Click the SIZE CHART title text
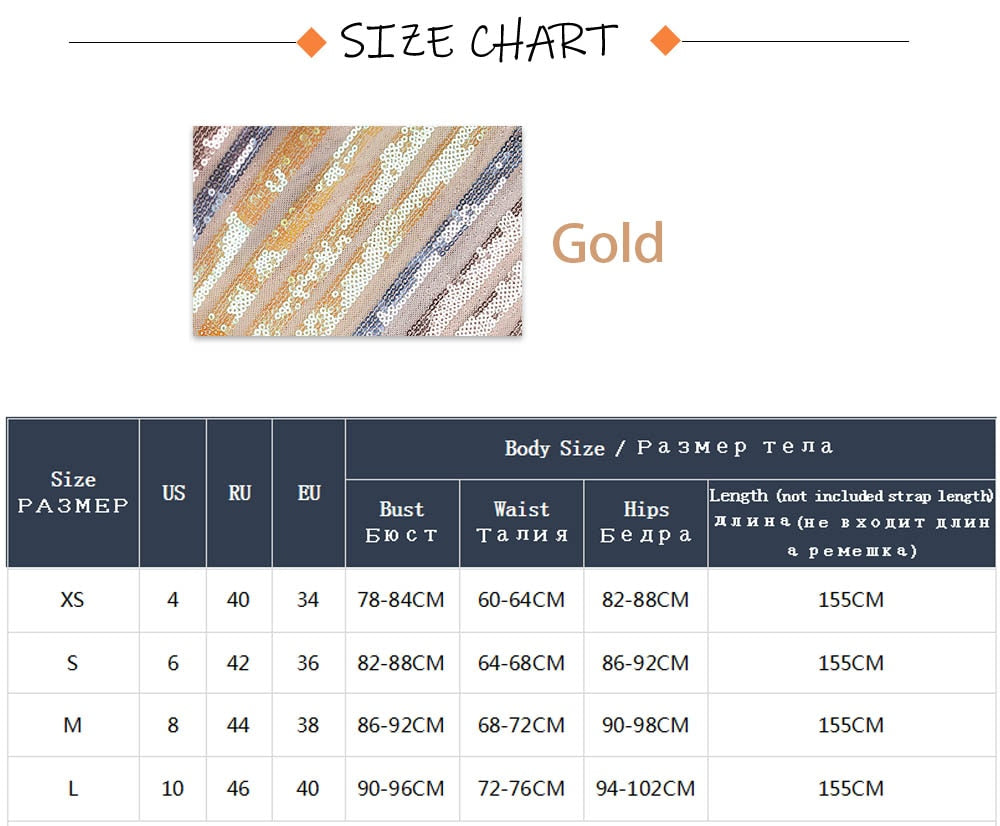The image size is (1000, 826). (x=479, y=42)
